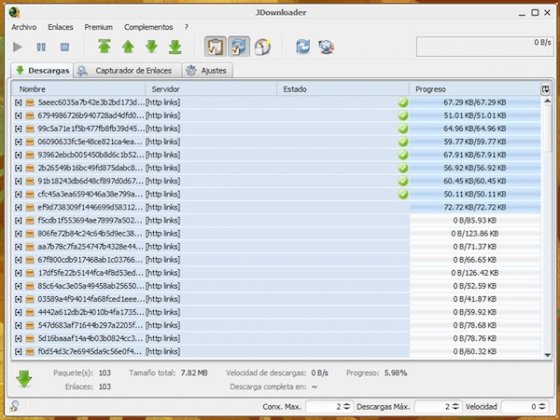
Task: Open column selector at Progreso header corner
Action: [545, 89]
